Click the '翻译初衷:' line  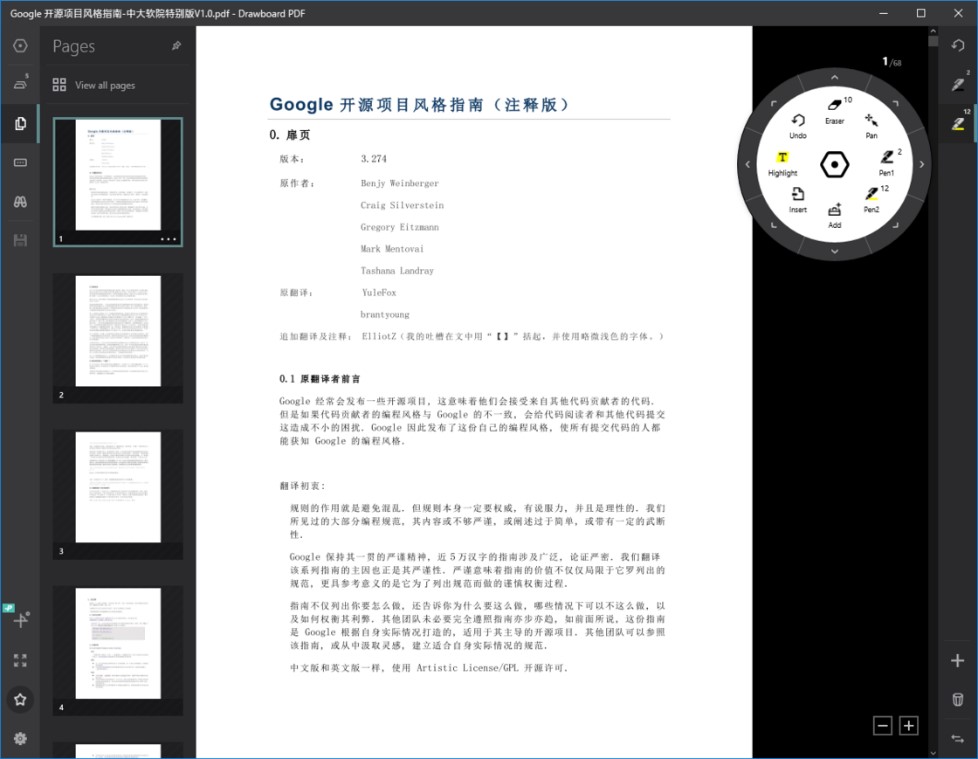(x=303, y=486)
